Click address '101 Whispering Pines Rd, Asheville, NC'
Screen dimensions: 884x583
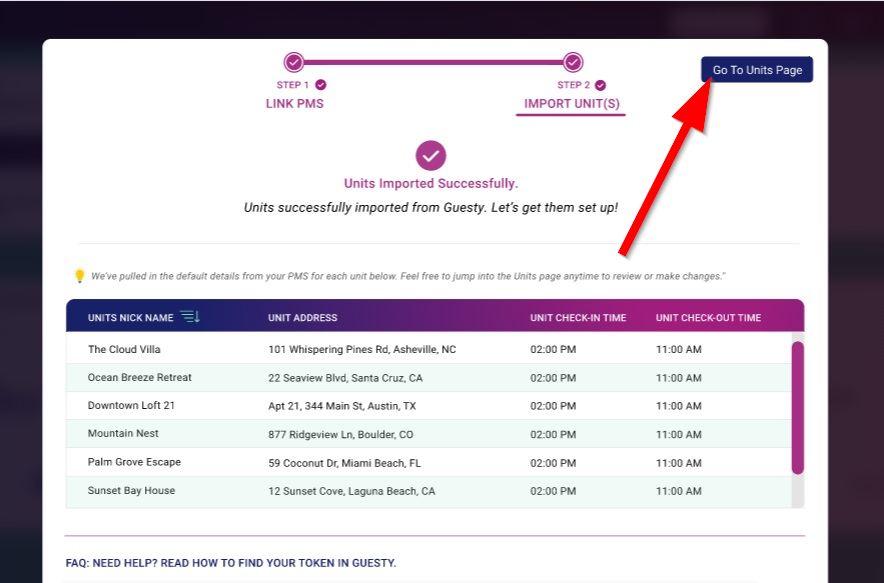pyautogui.click(x=362, y=350)
